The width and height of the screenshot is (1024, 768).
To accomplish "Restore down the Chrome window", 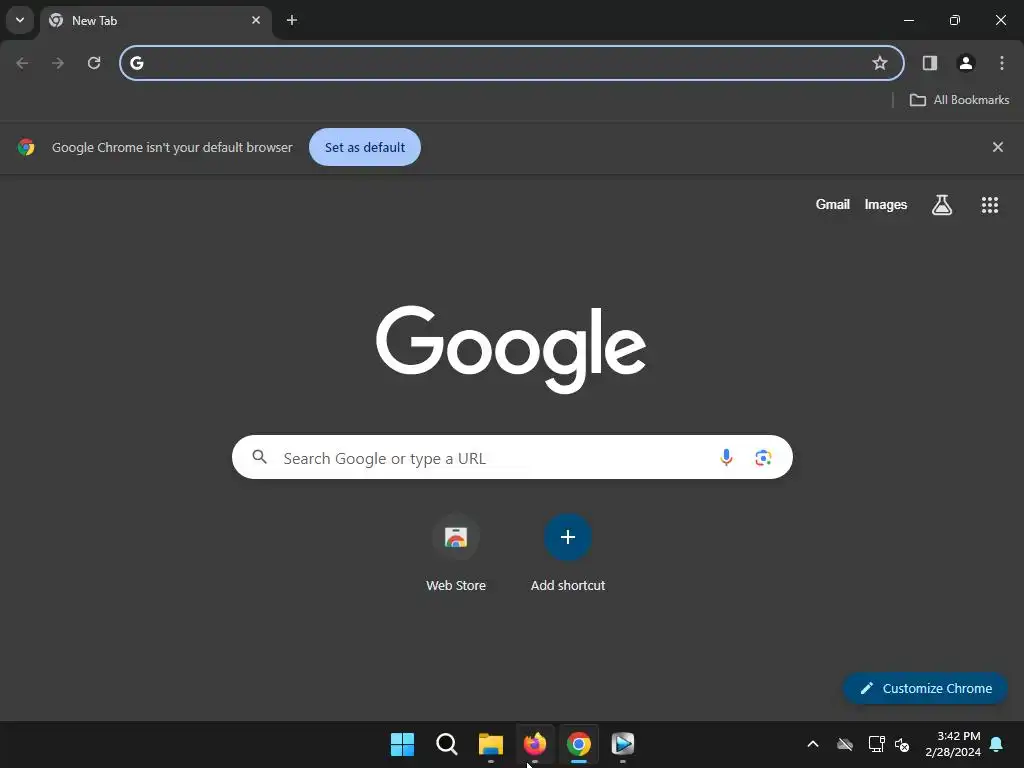I will click(955, 20).
